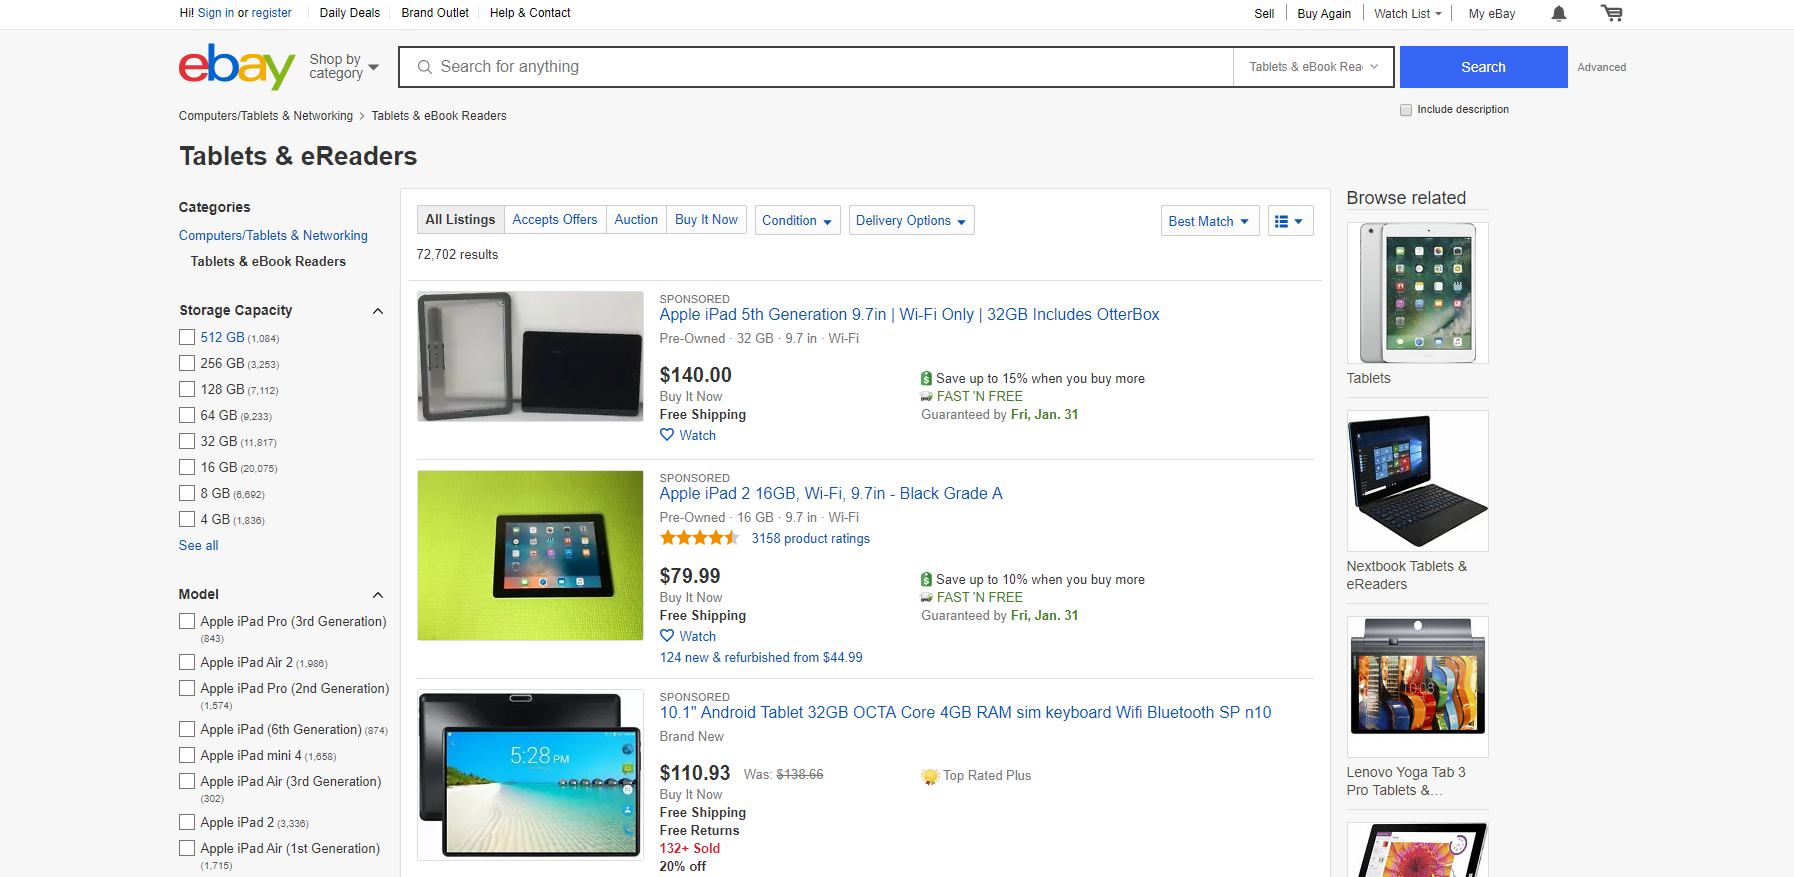The width and height of the screenshot is (1794, 877).
Task: Open 3158 product ratings link
Action: coord(811,538)
